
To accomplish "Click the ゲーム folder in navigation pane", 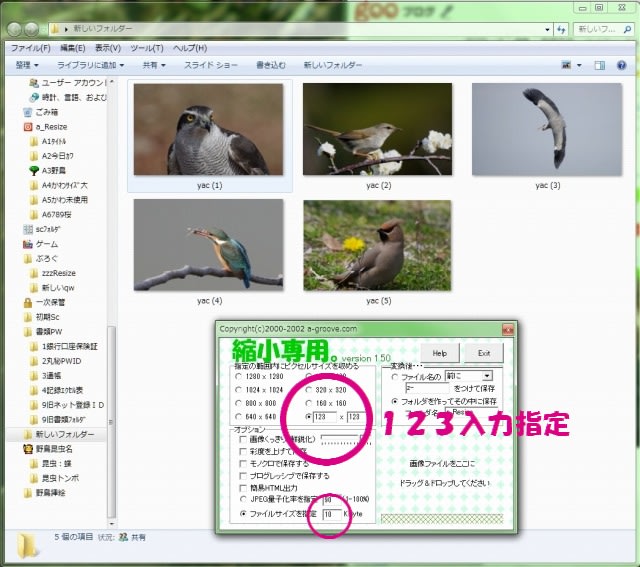I will (46, 243).
